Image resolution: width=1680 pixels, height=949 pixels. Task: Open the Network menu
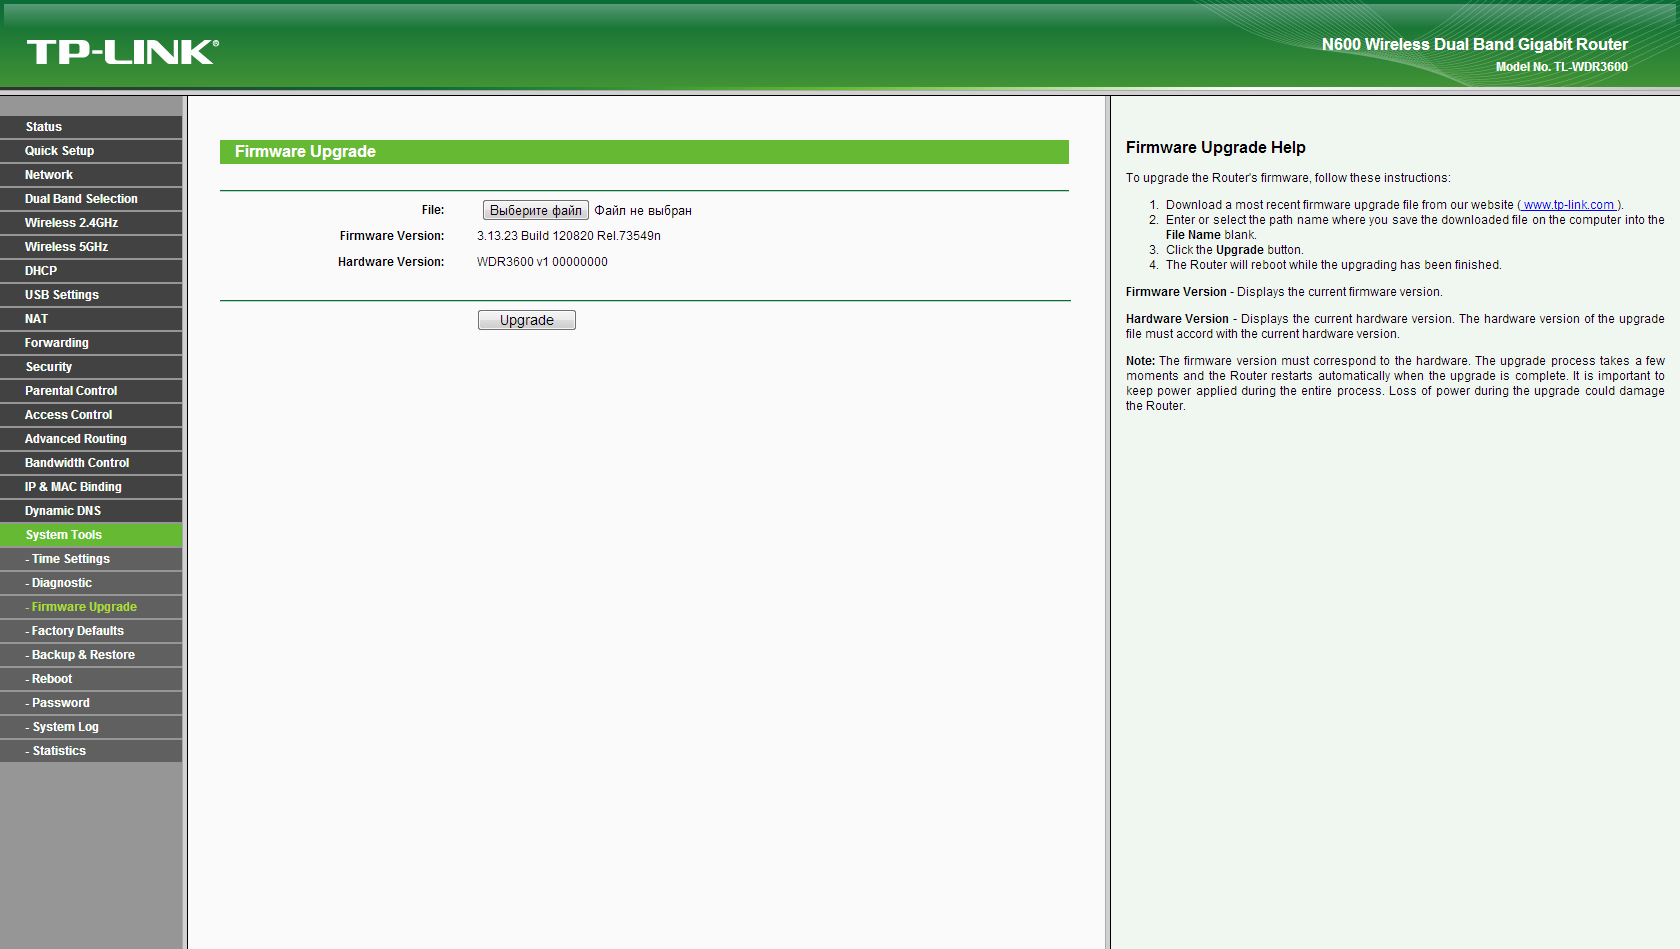click(x=91, y=175)
